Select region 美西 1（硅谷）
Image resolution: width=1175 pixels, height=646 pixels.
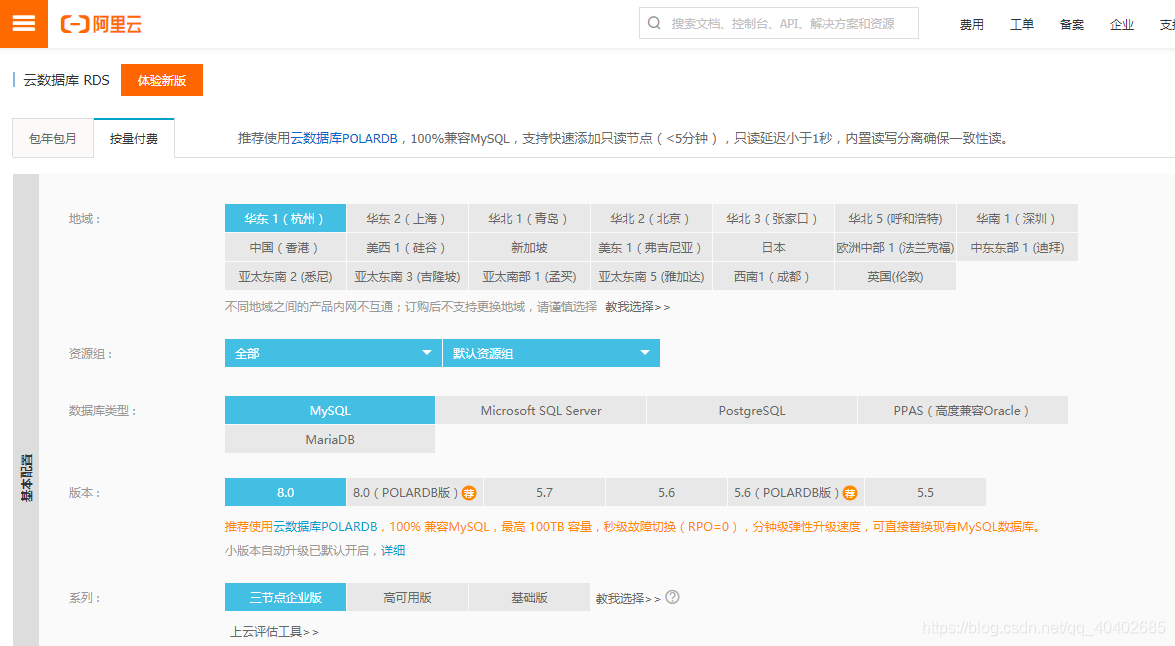coord(407,247)
